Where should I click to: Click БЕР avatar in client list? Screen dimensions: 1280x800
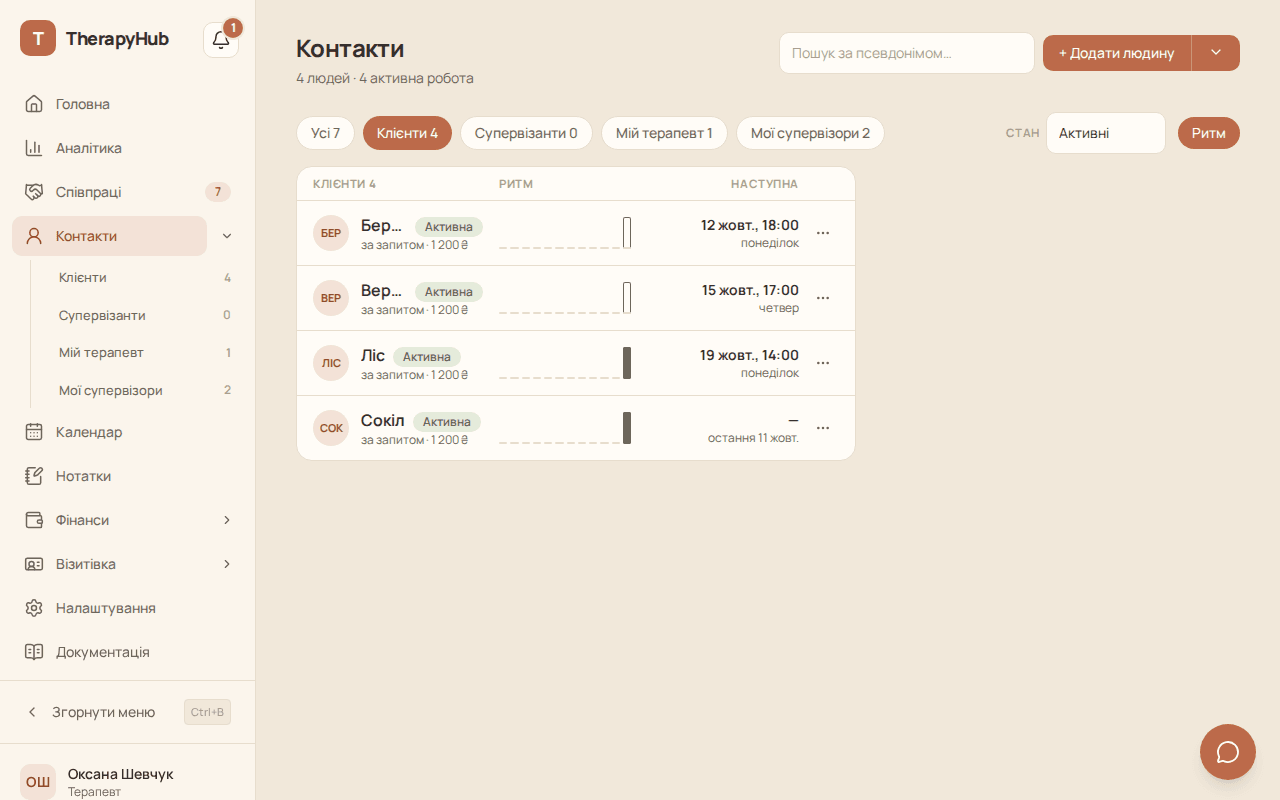[x=331, y=233]
